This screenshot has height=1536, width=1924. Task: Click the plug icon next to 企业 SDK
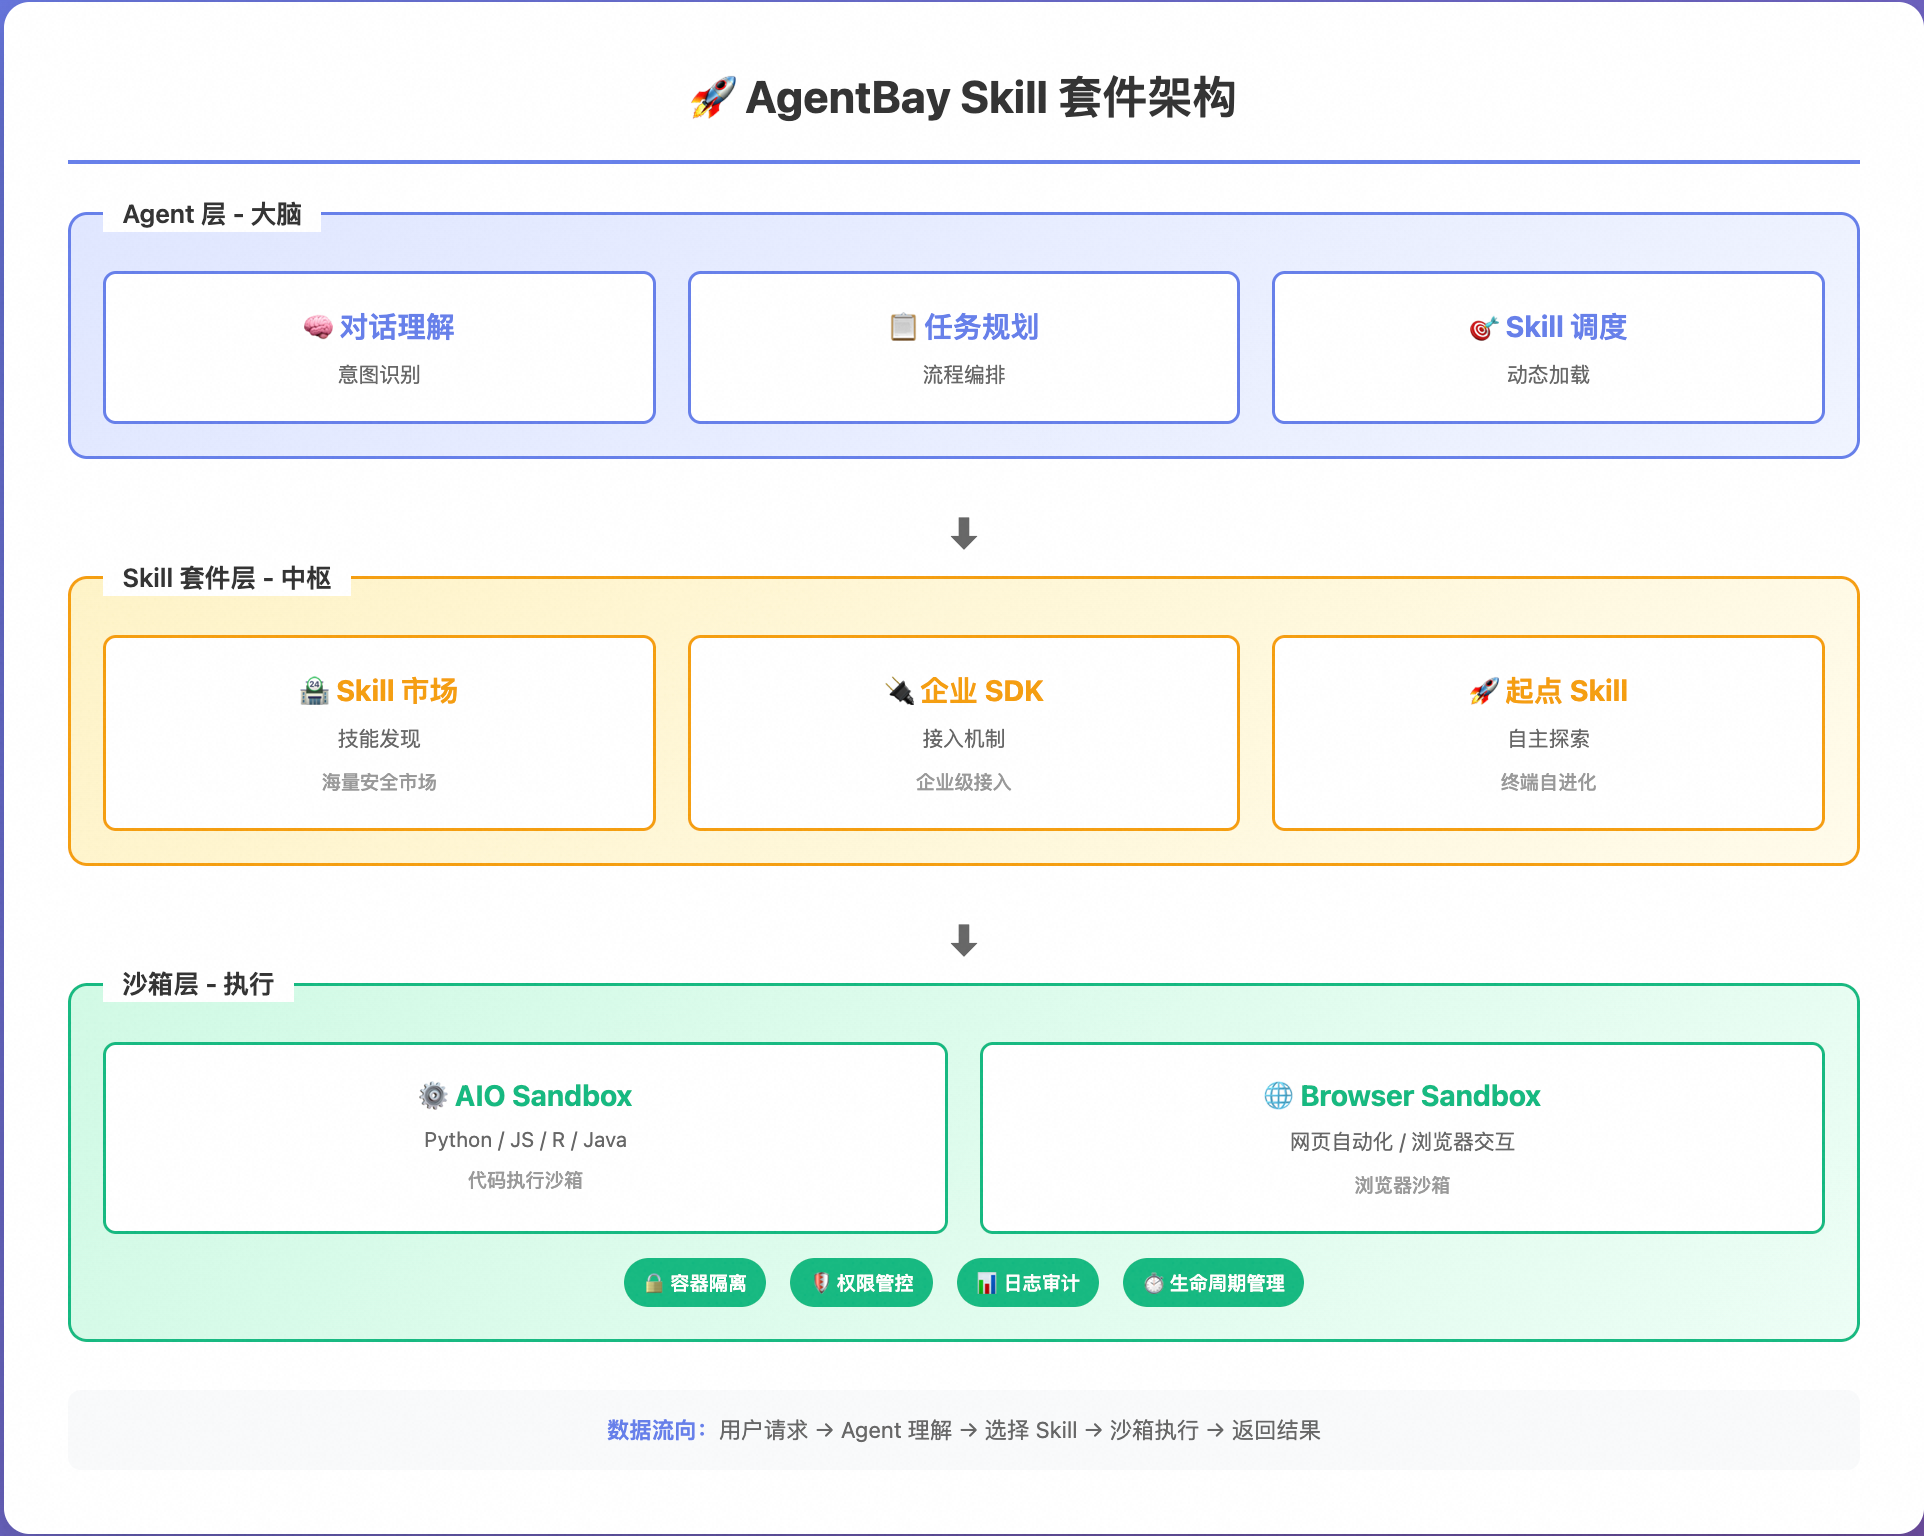[900, 691]
